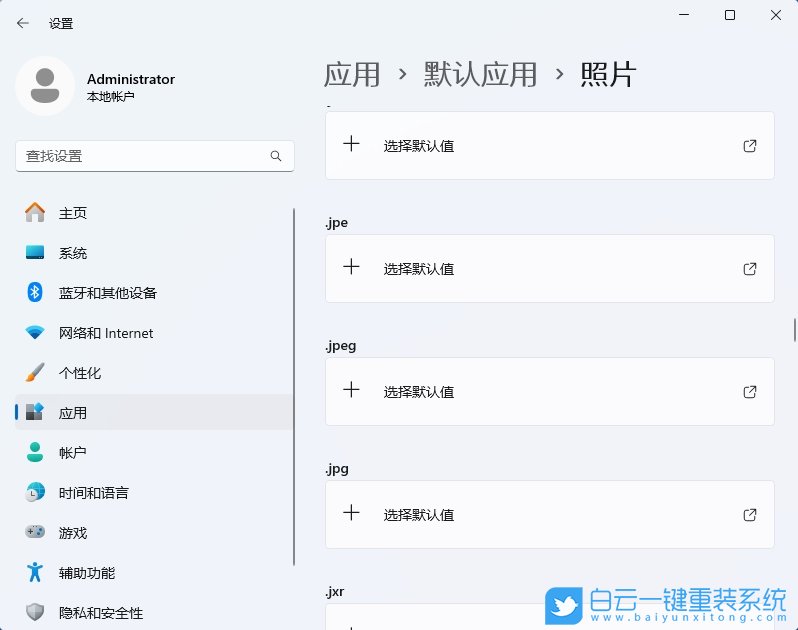
Task: Click the system monitor icon
Action: pyautogui.click(x=35, y=252)
